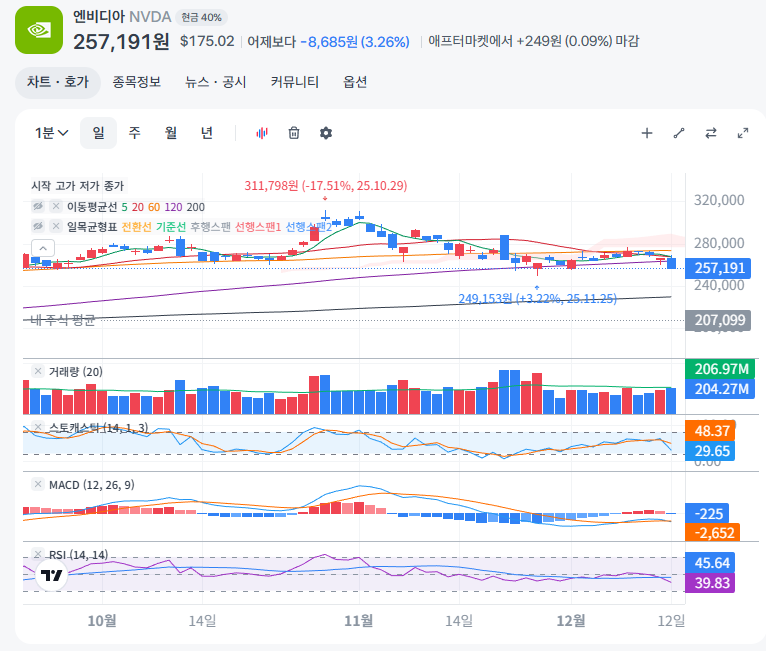This screenshot has width=766, height=651.
Task: Collapse the indicator legend chevron
Action: click(43, 248)
